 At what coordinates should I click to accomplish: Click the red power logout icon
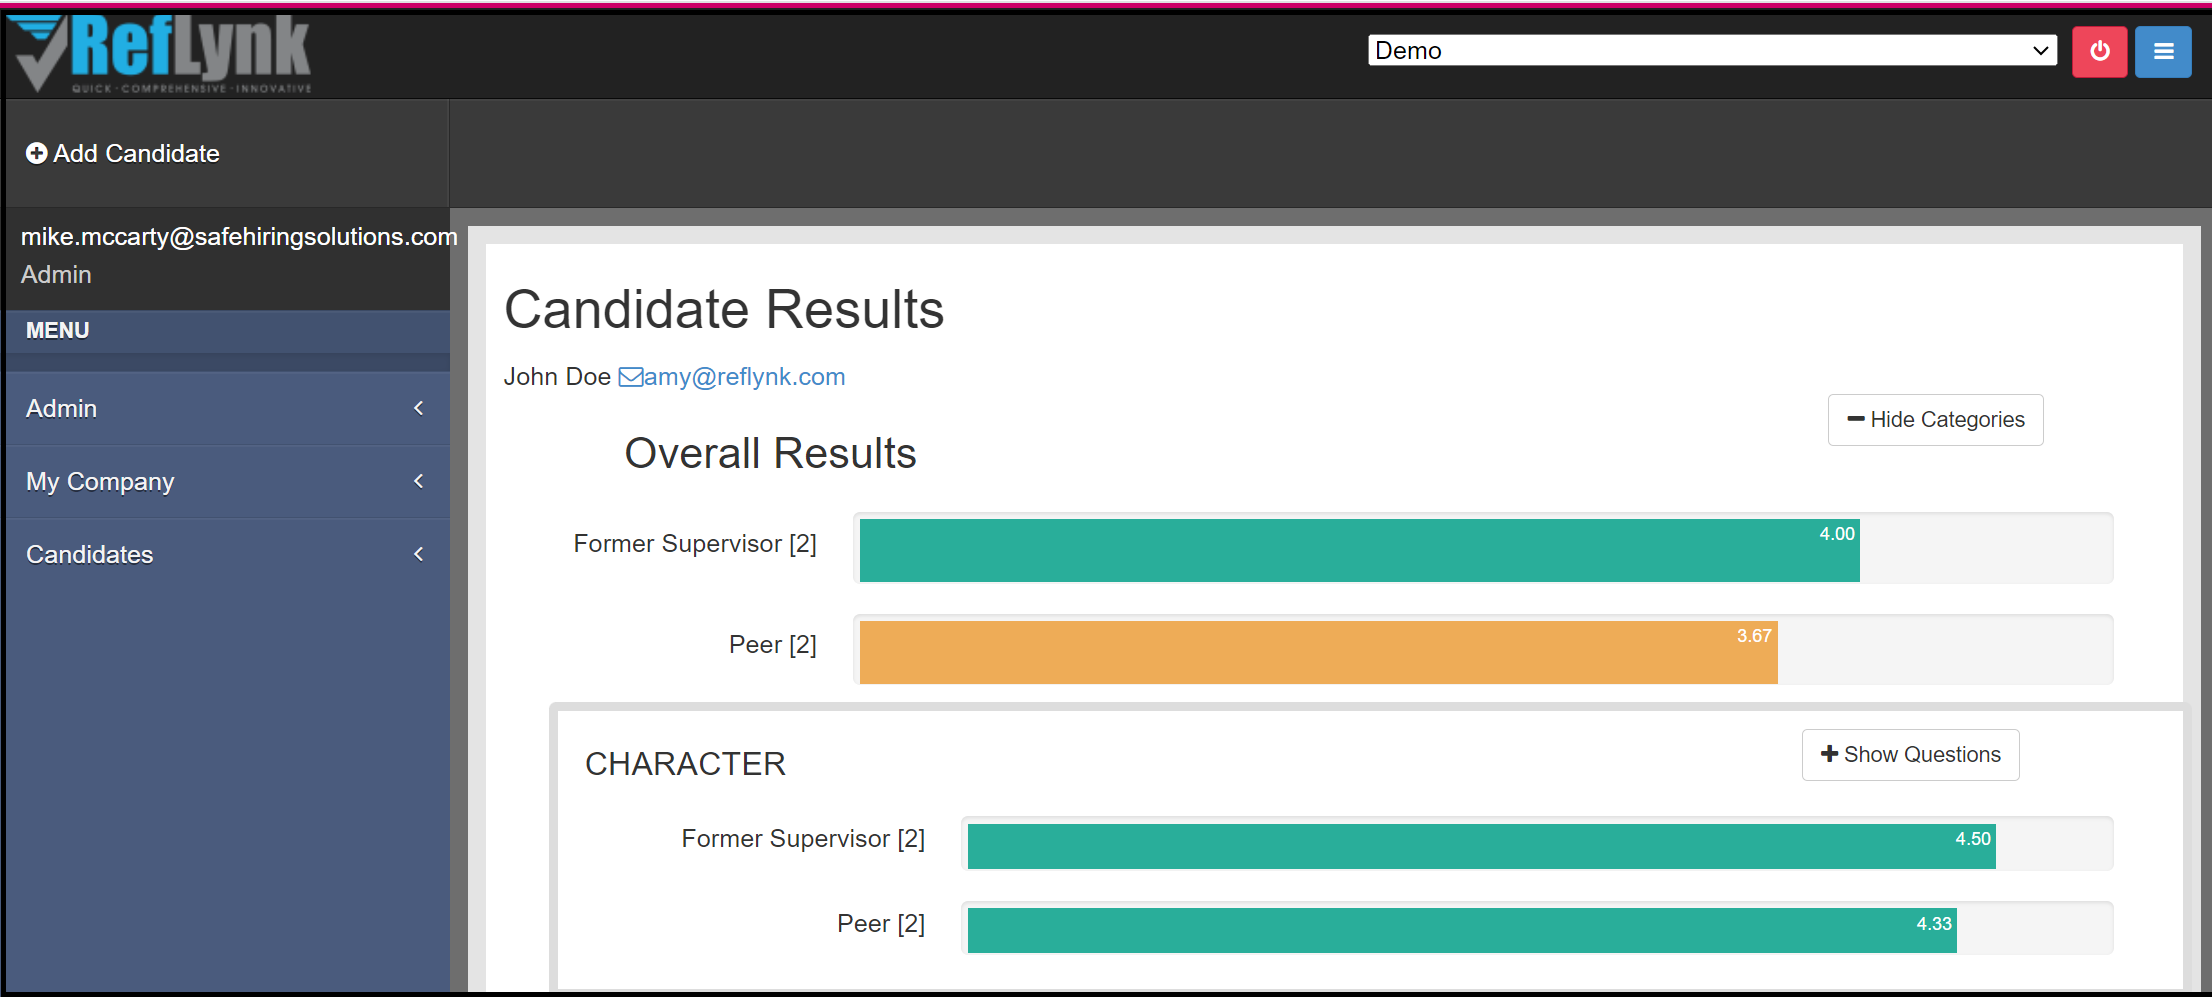[x=2099, y=51]
